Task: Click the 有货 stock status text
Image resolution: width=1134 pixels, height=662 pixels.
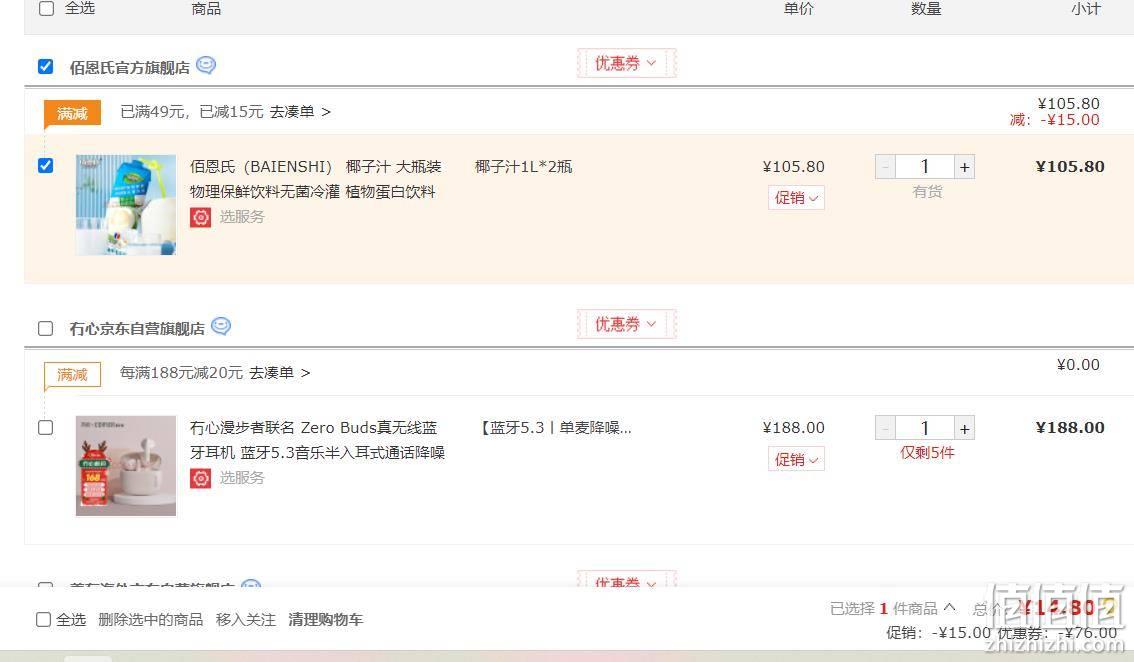Action: (x=927, y=192)
